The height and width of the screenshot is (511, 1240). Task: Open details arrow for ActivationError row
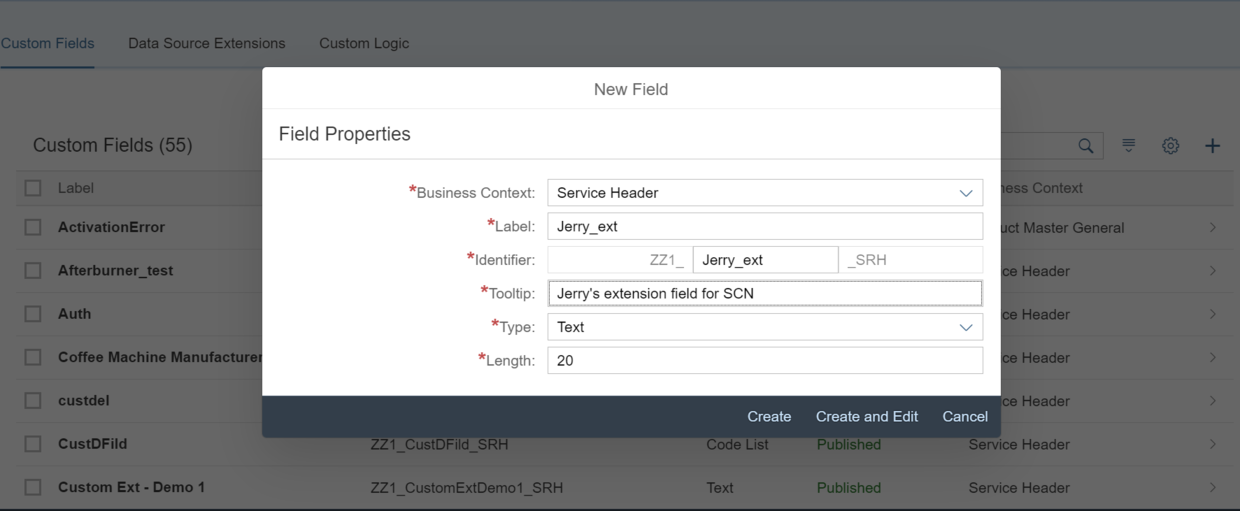tap(1212, 228)
